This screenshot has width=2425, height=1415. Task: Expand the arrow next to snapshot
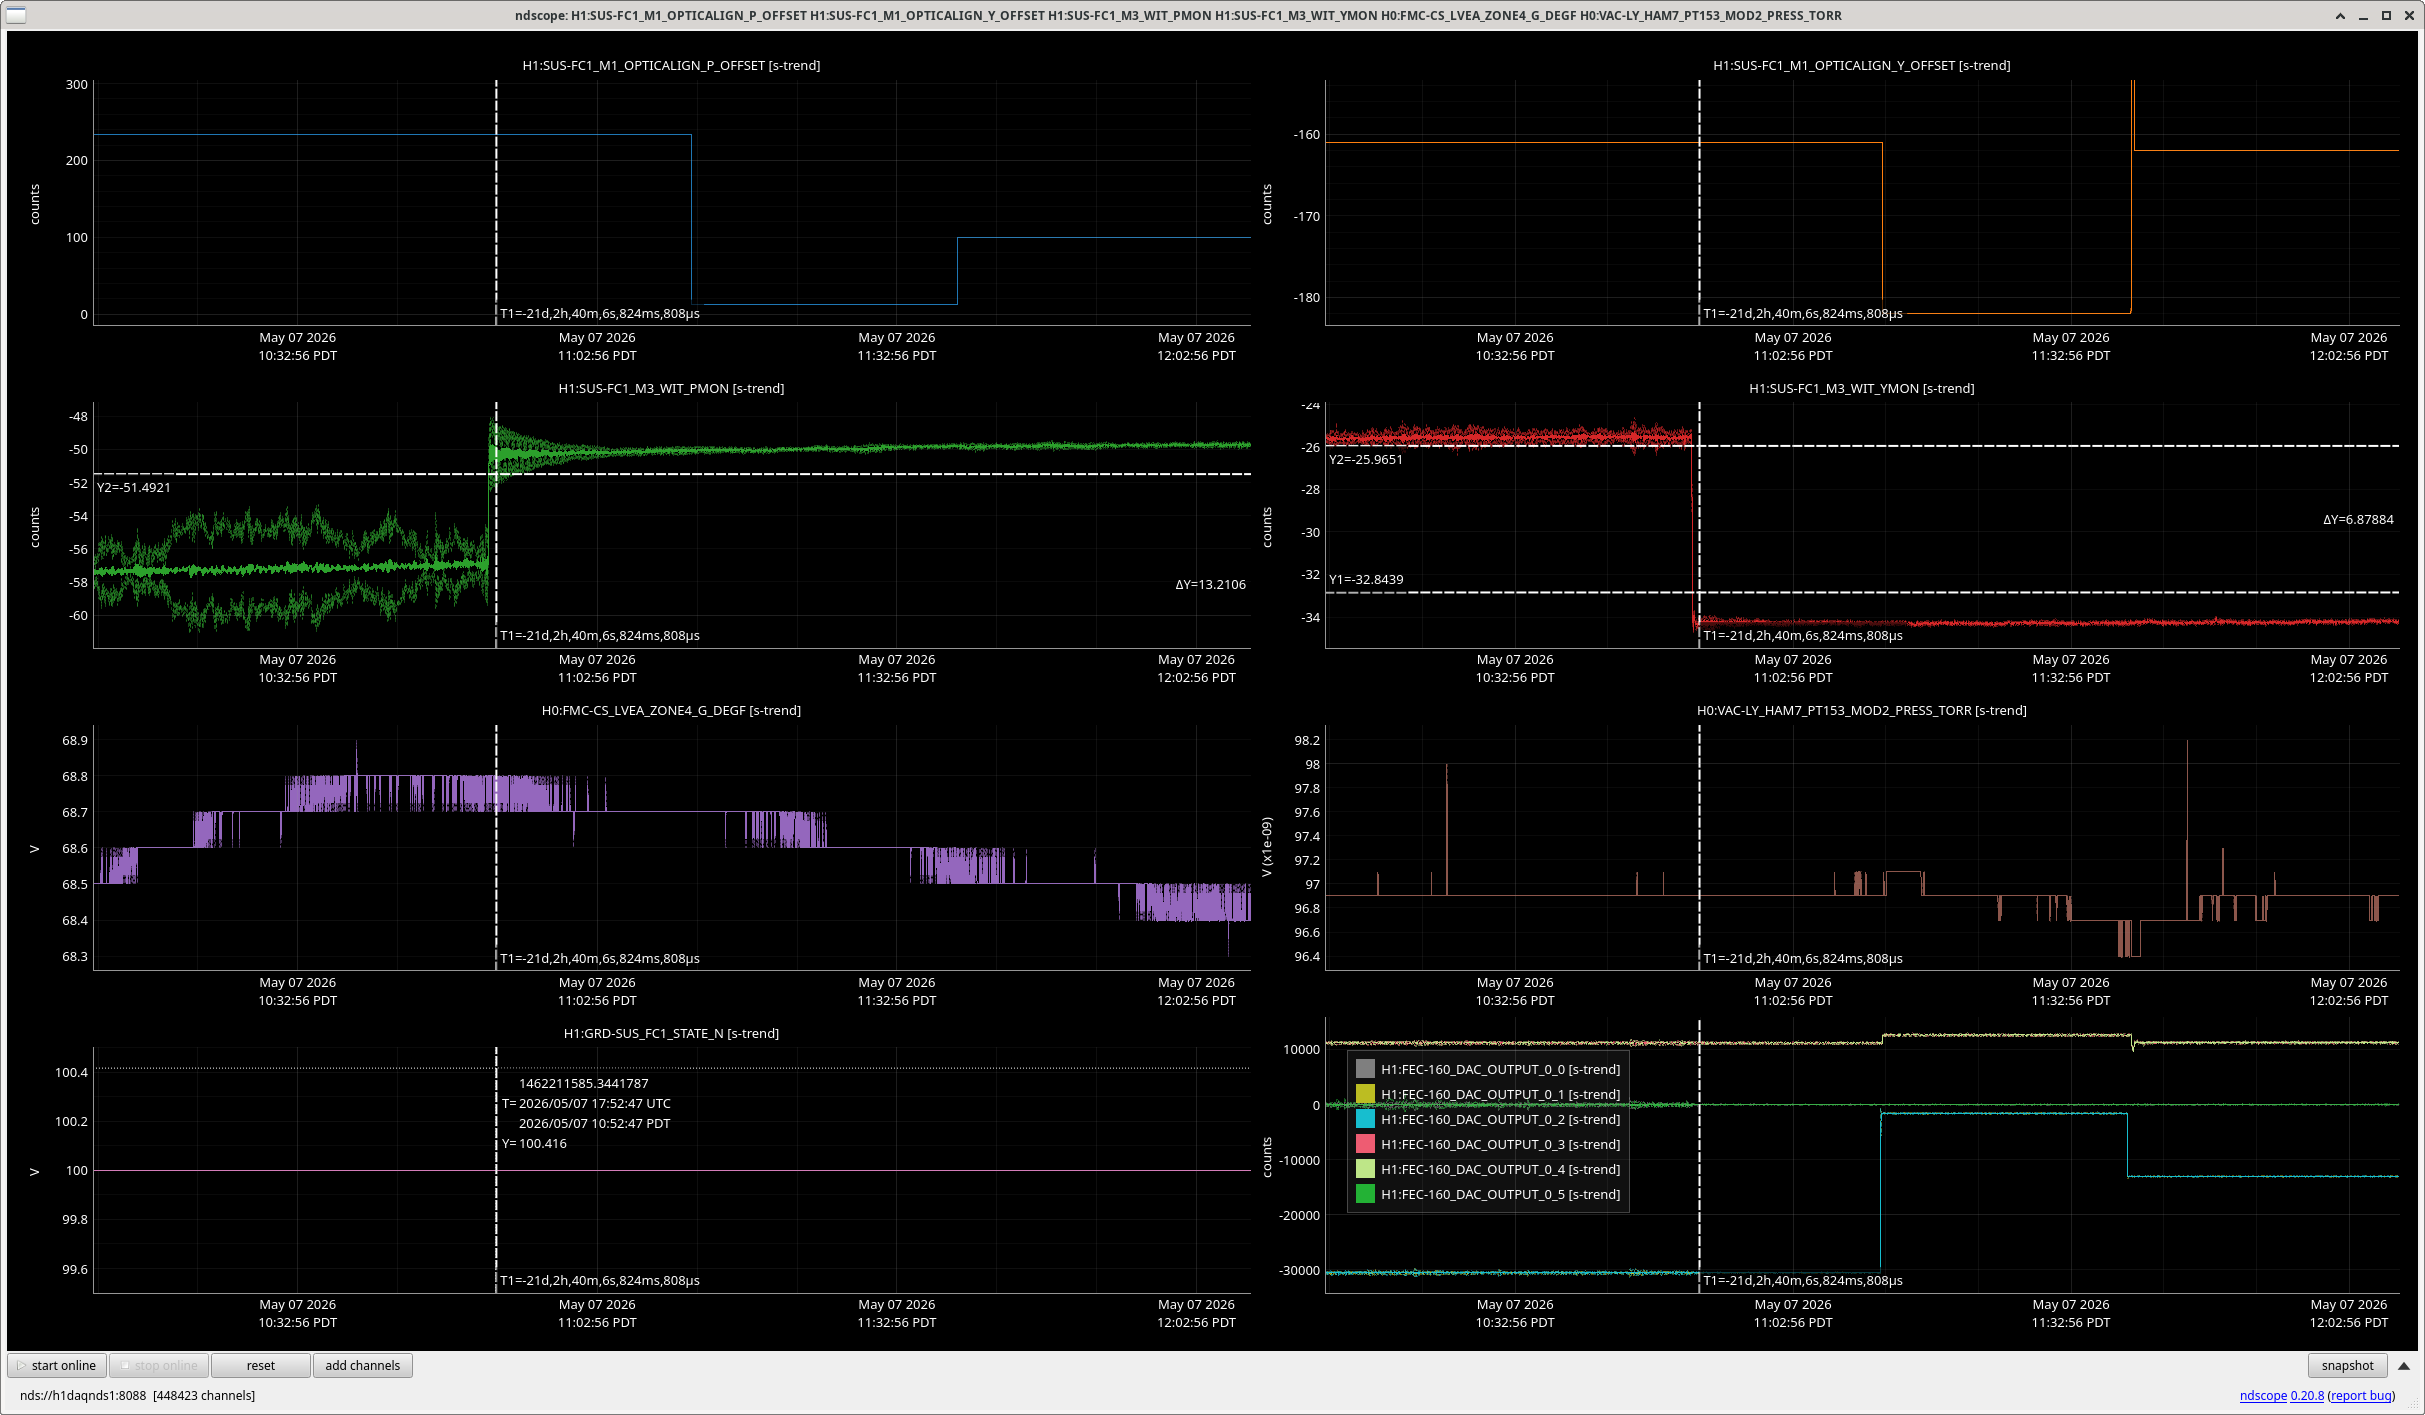pos(2404,1365)
